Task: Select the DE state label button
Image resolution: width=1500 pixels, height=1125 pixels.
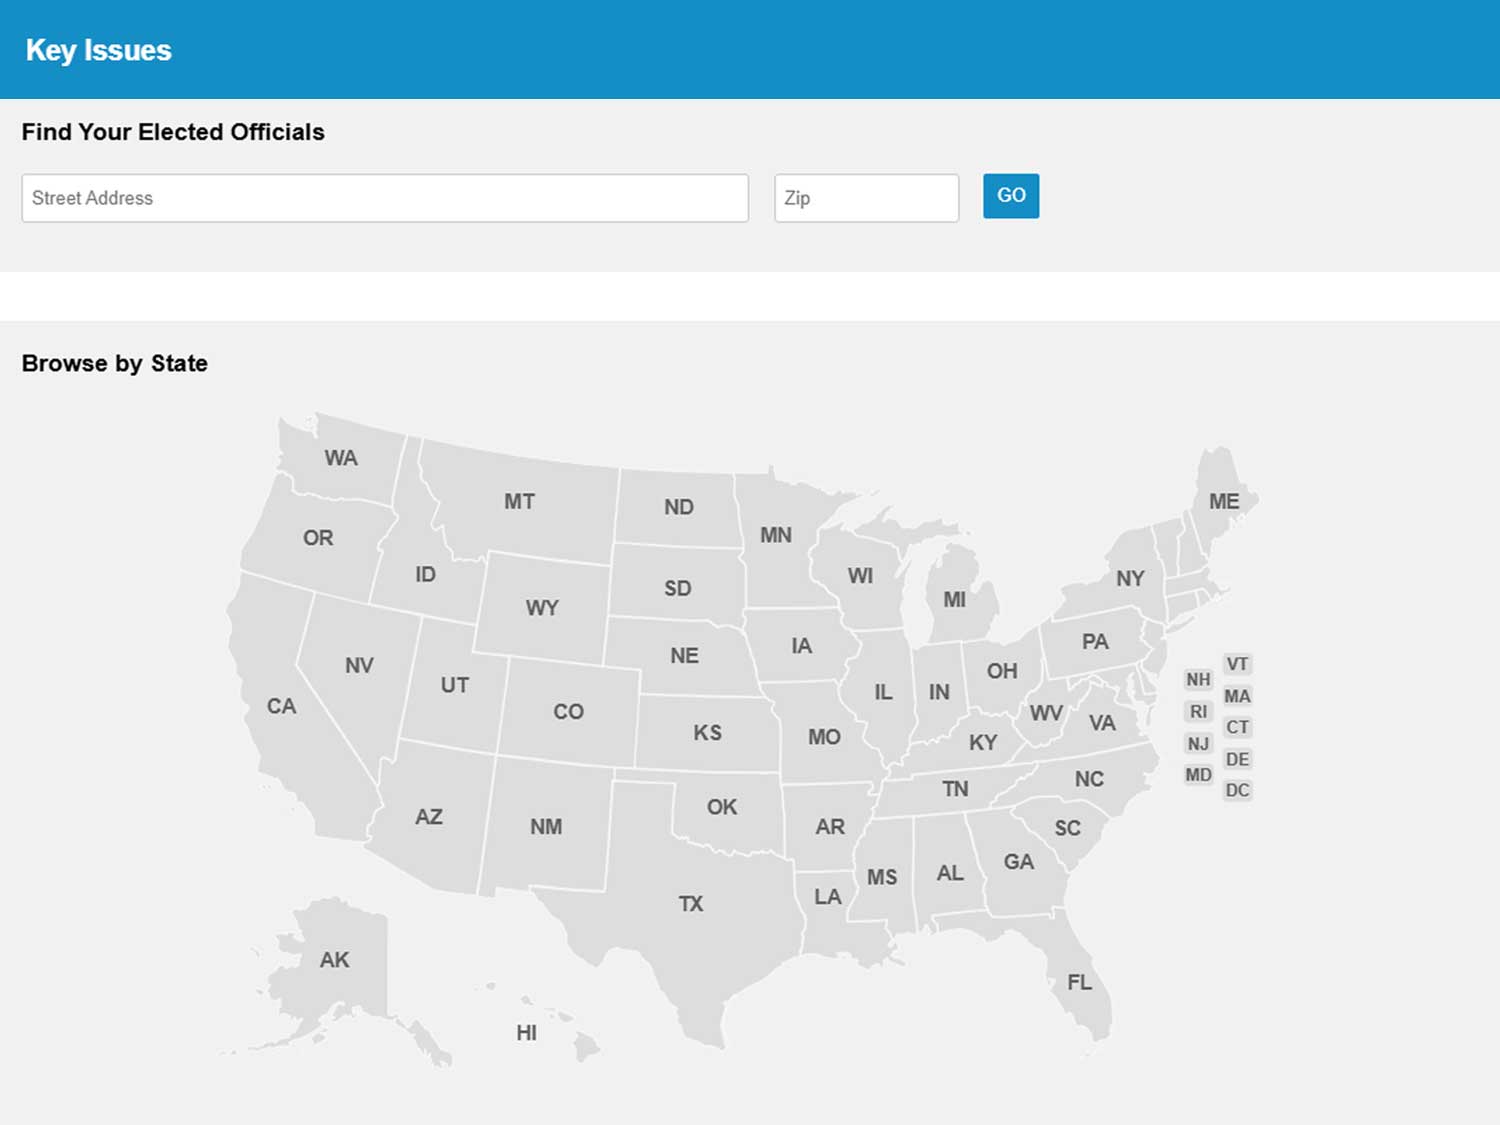Action: [1237, 759]
